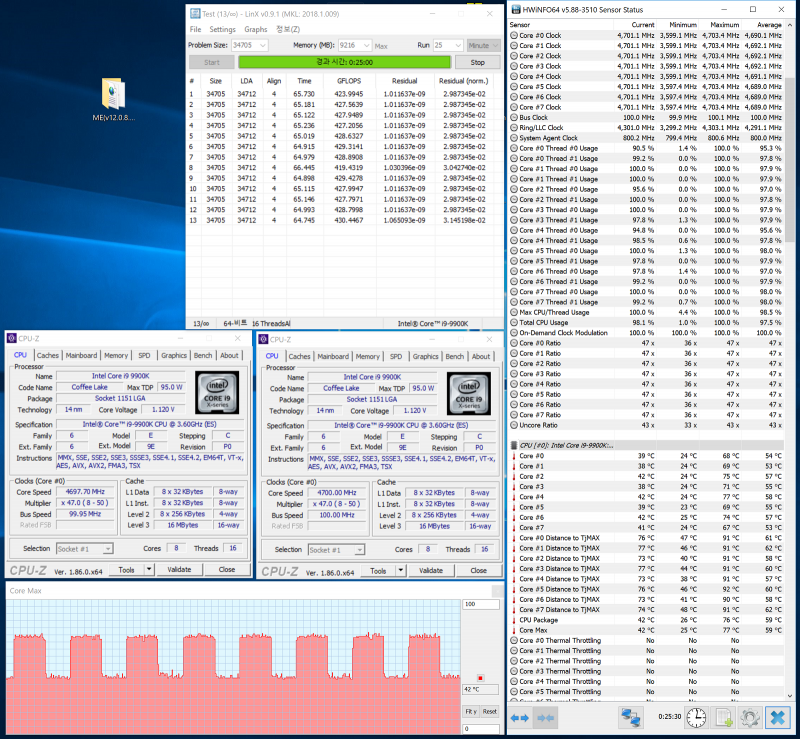This screenshot has height=739, width=800.
Task: Click HWiNFO64 title bar app icon
Action: click(516, 10)
